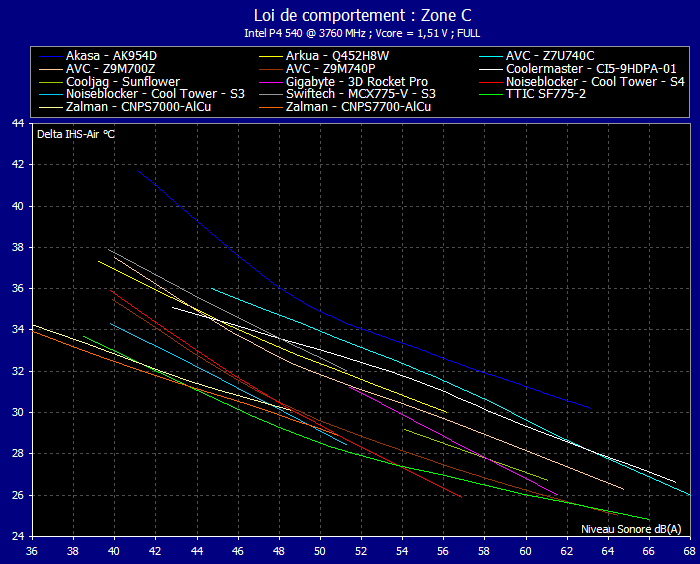The height and width of the screenshot is (564, 700).
Task: Click the y-axis label 'Delta IHS-Air °C'
Action: [75, 134]
